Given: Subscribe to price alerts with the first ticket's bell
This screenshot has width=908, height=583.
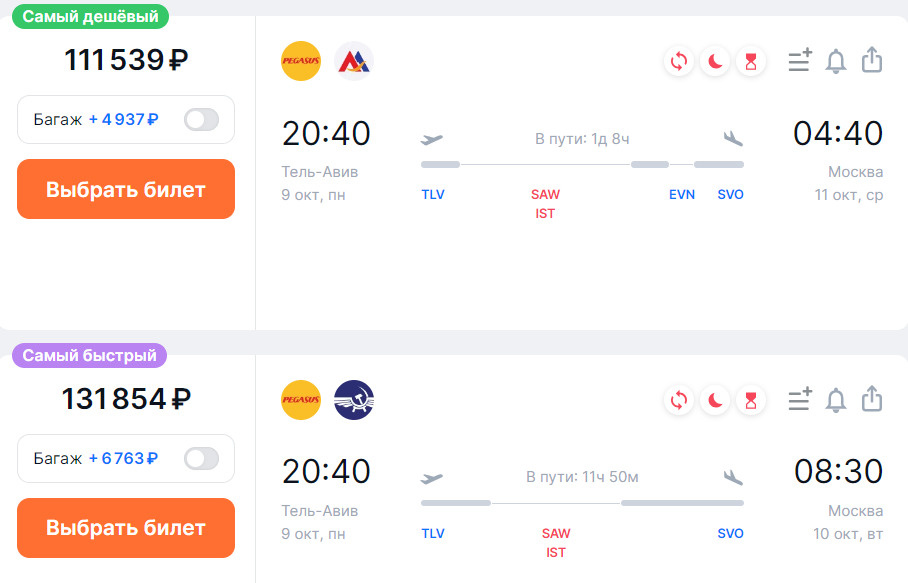Looking at the screenshot, I should click(836, 61).
